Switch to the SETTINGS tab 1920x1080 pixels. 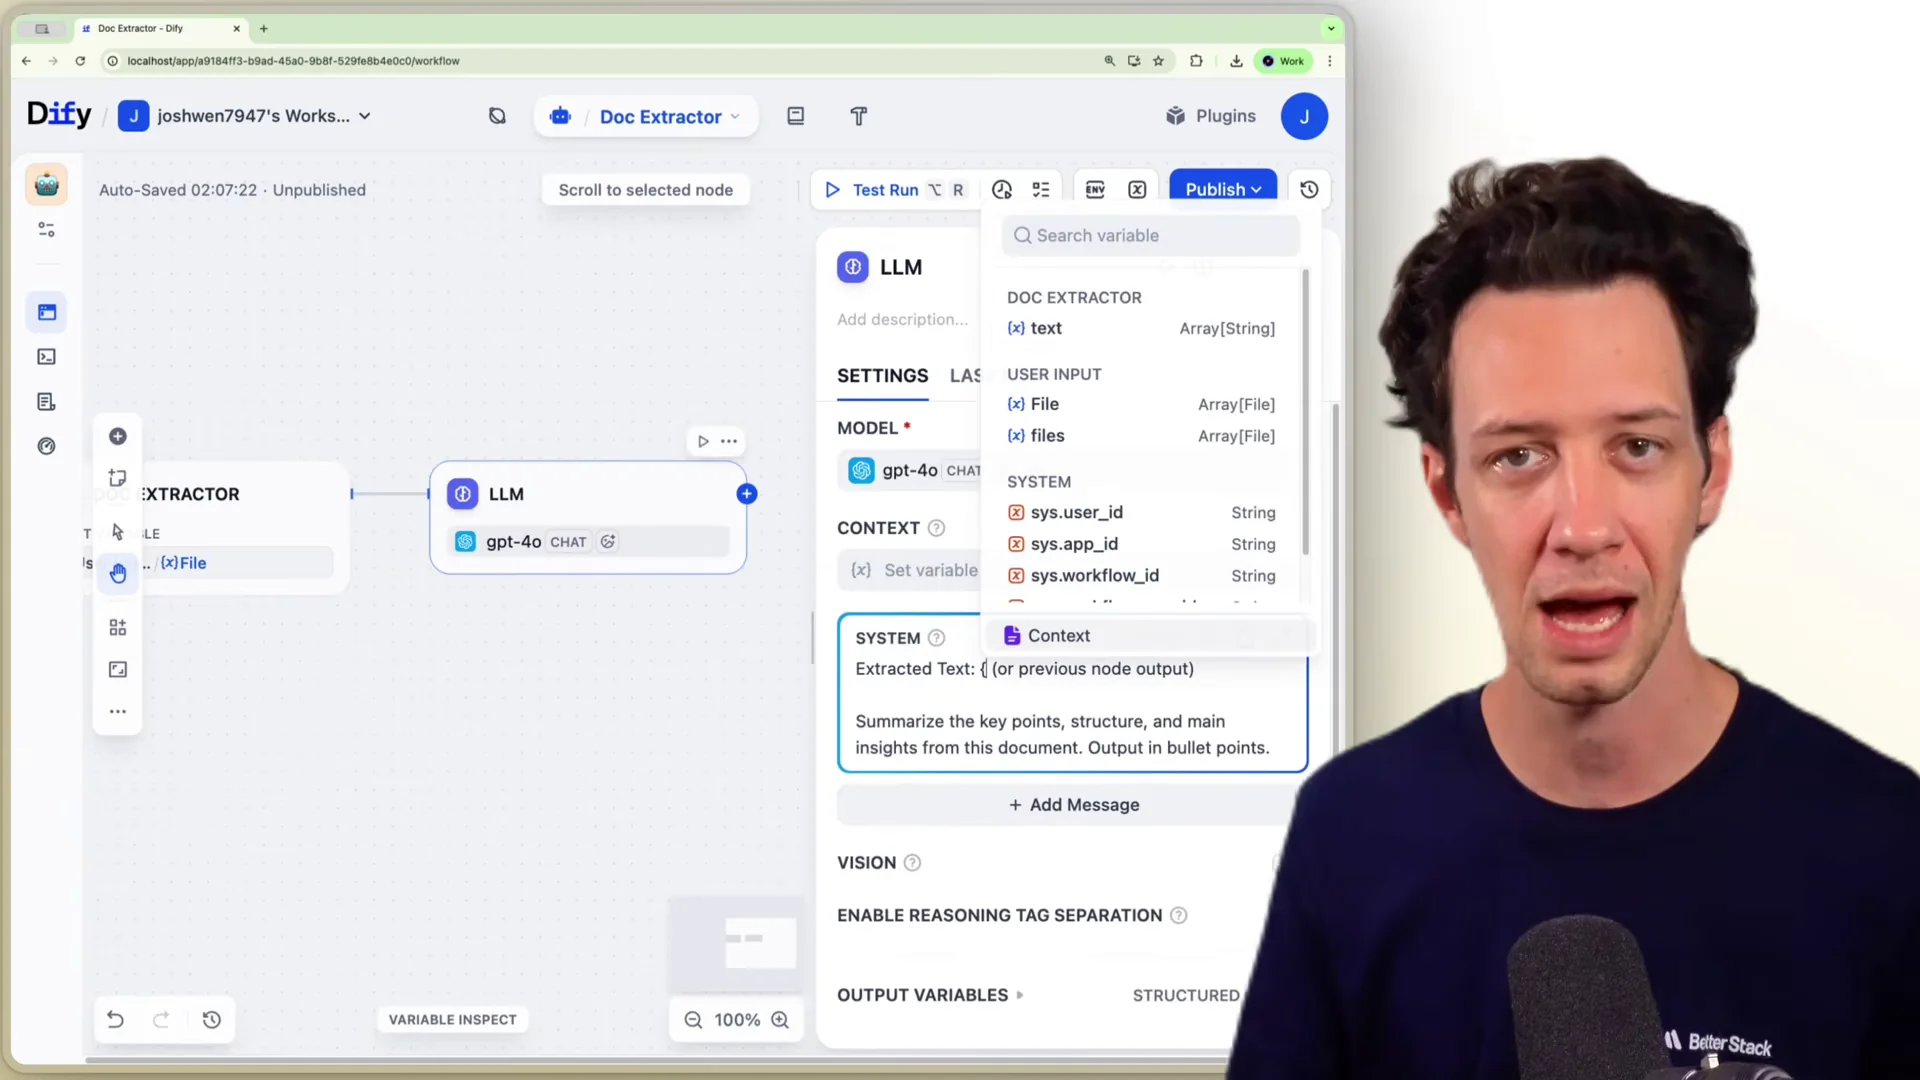click(x=882, y=376)
